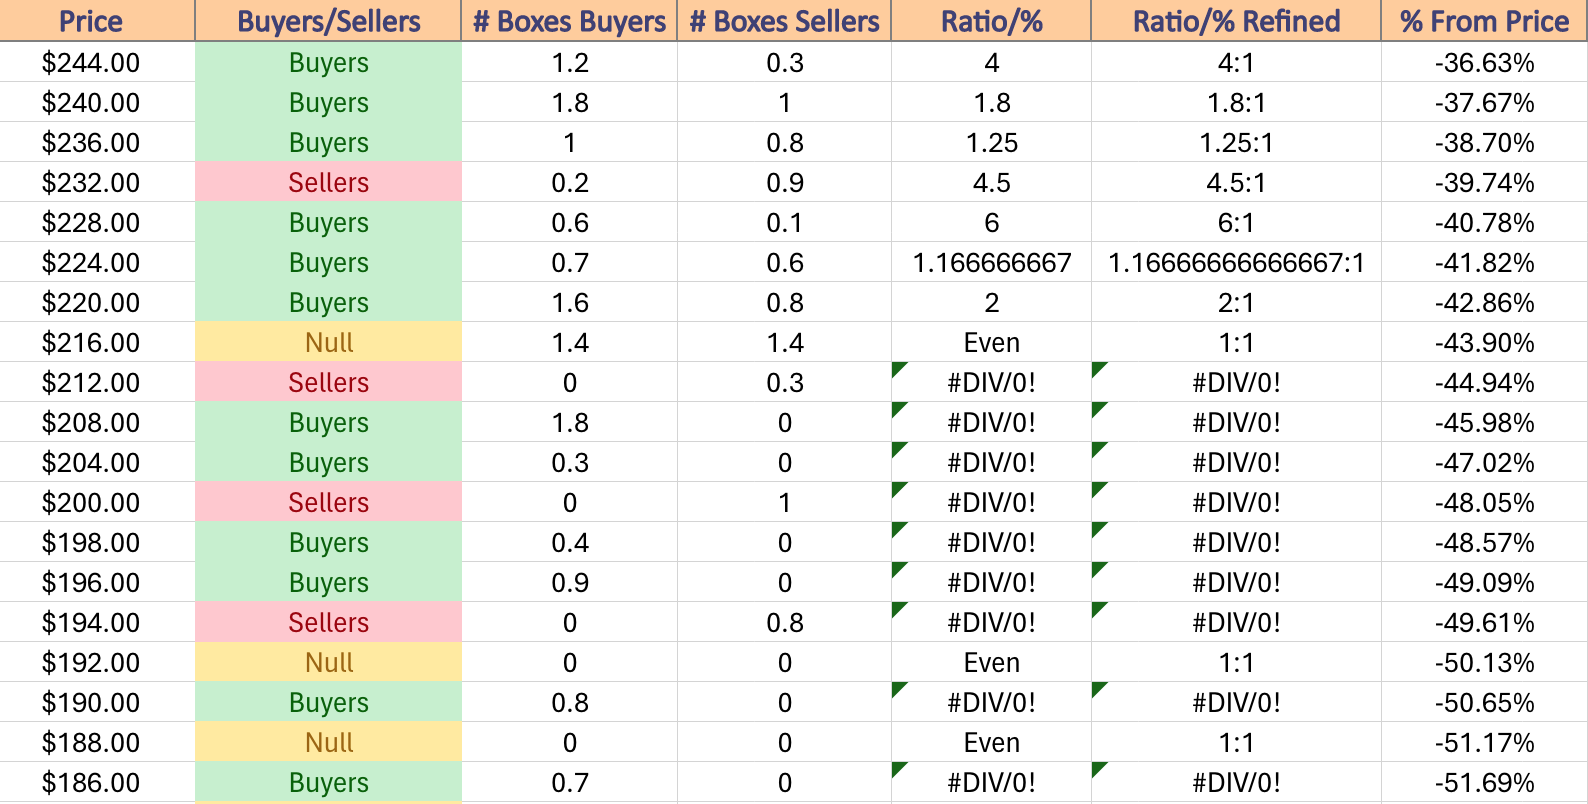Select the % From Price header
1588x804 pixels.
coord(1485,21)
